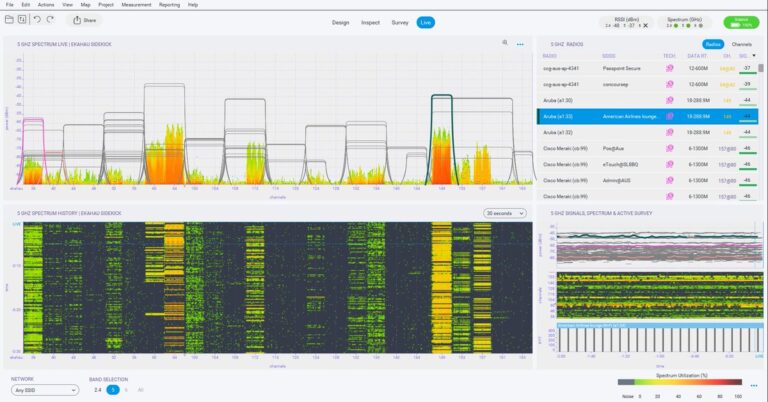Click the per-packet bar chart in survey panel
This screenshot has height=402, width=768.
pos(660,339)
